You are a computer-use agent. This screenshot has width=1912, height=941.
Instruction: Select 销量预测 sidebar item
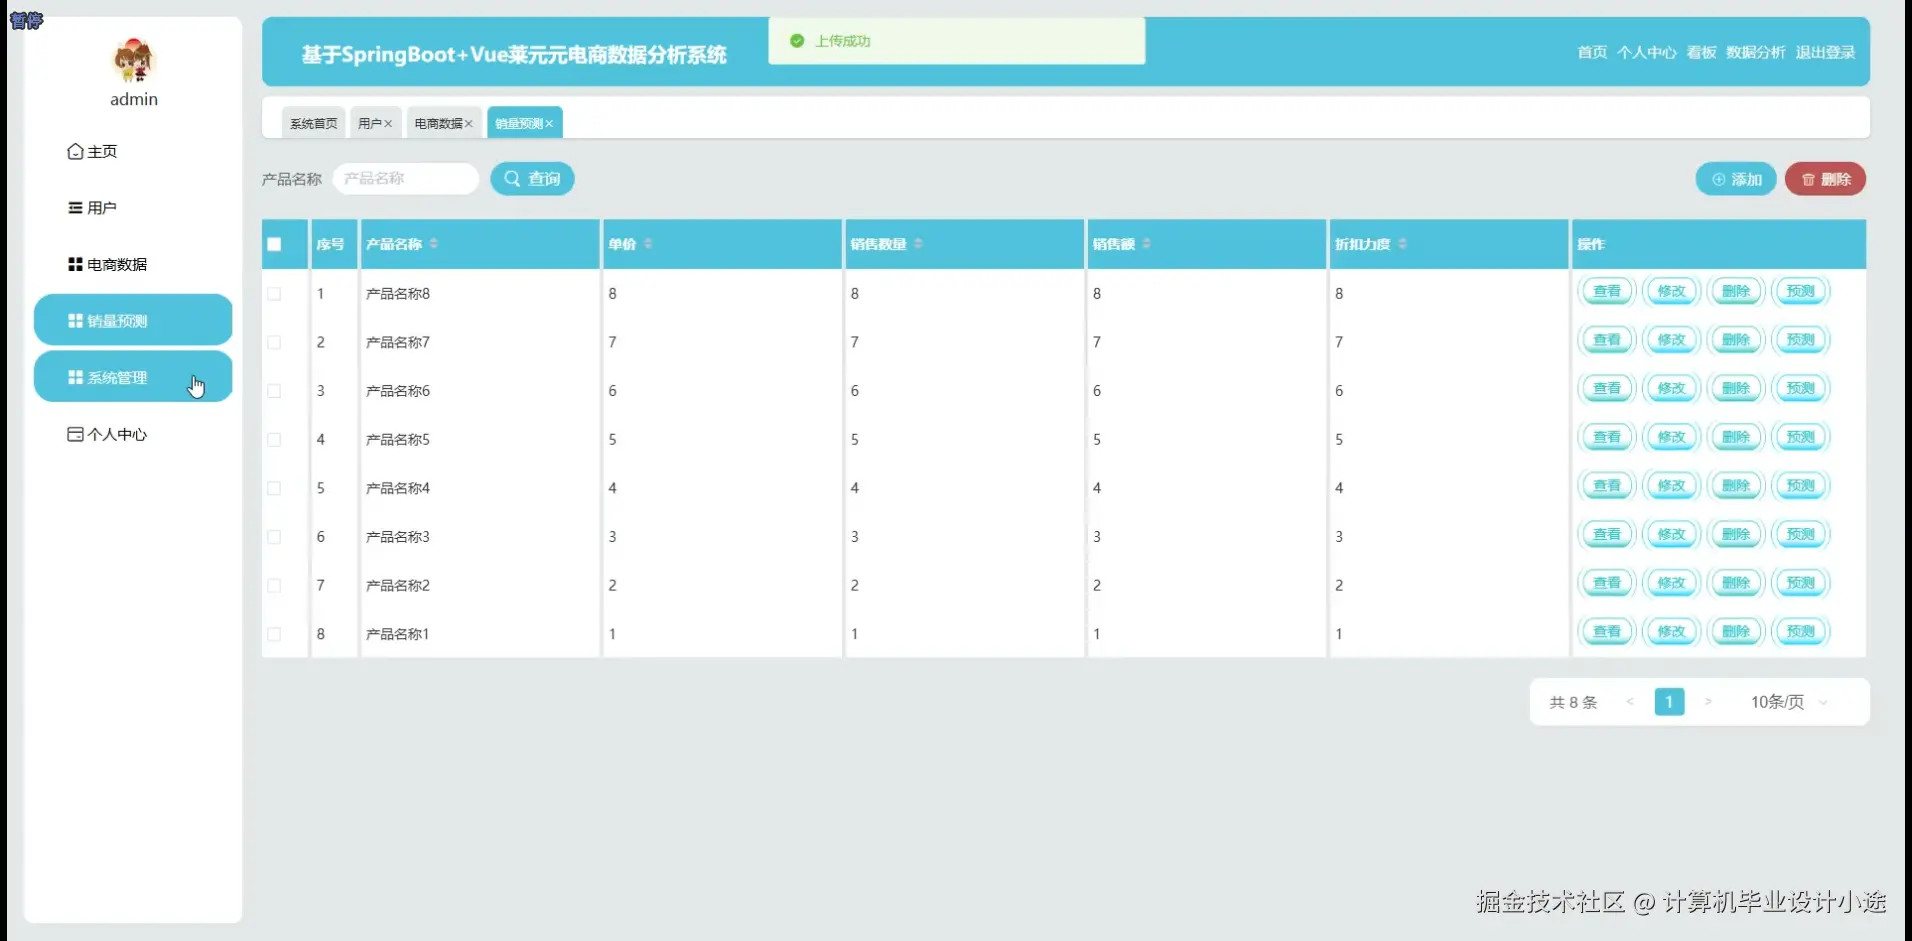133,321
